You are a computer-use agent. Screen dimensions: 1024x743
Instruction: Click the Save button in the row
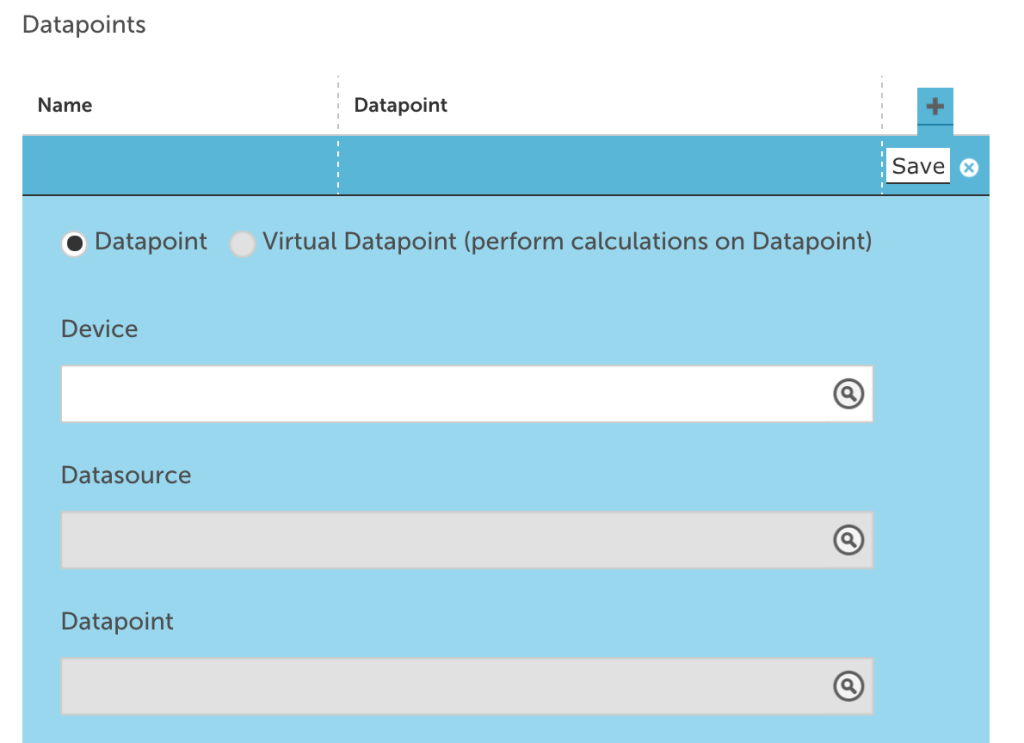click(918, 166)
